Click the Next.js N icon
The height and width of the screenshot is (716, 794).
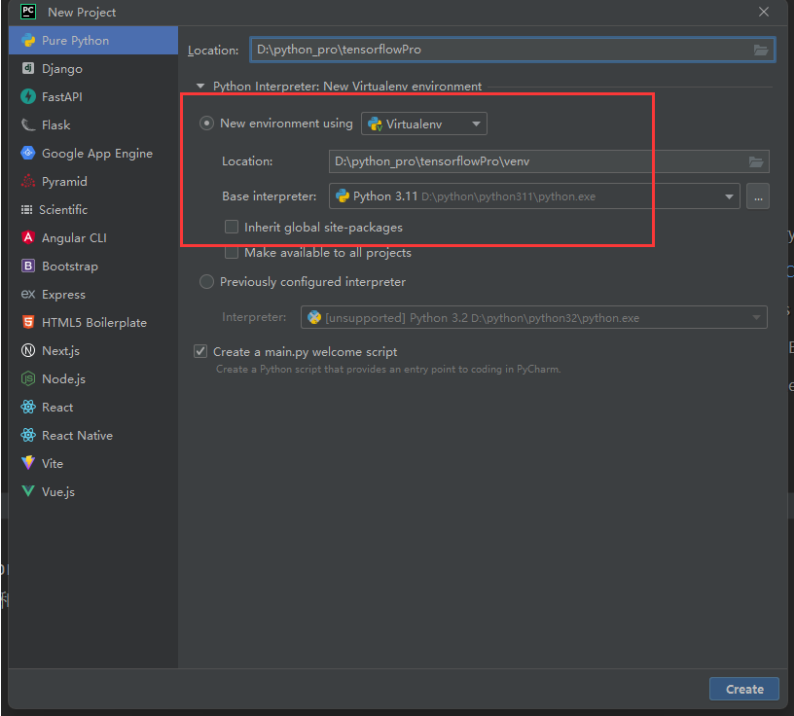[x=28, y=350]
